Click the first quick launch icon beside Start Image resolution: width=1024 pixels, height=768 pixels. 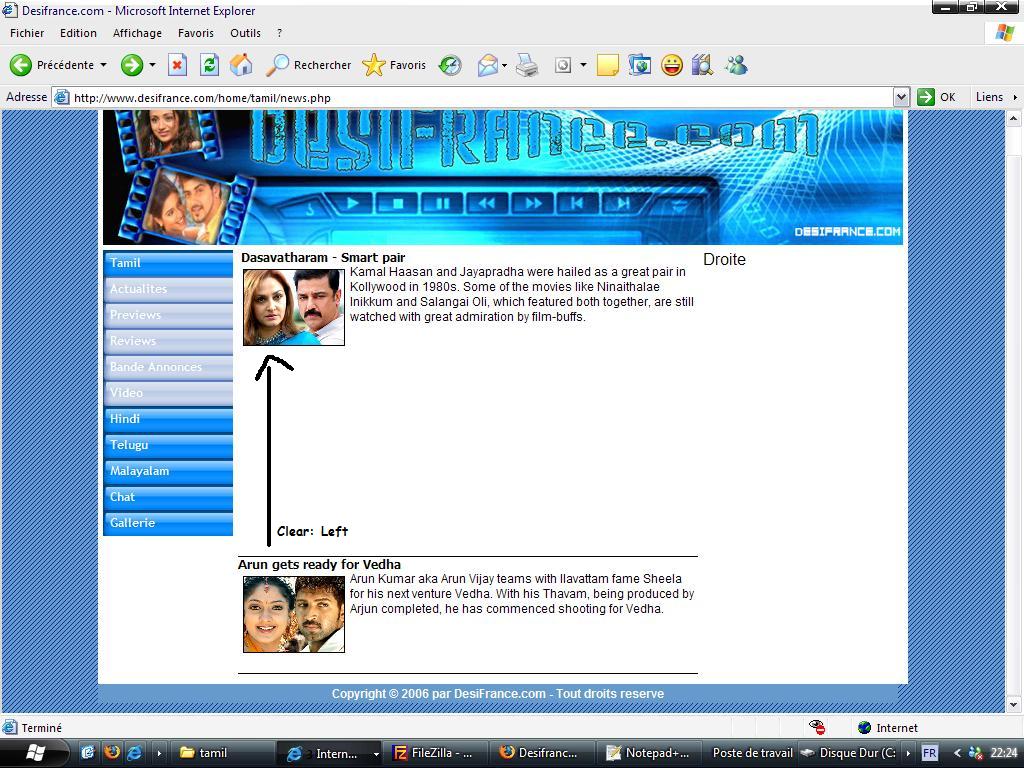(x=88, y=752)
